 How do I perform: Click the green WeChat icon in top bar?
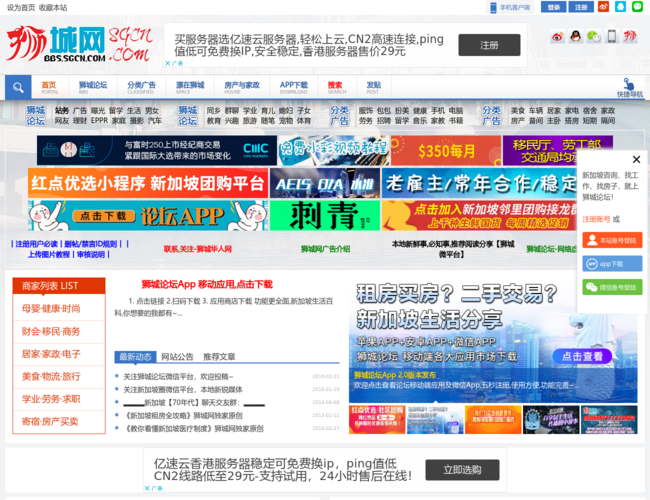pyautogui.click(x=637, y=7)
